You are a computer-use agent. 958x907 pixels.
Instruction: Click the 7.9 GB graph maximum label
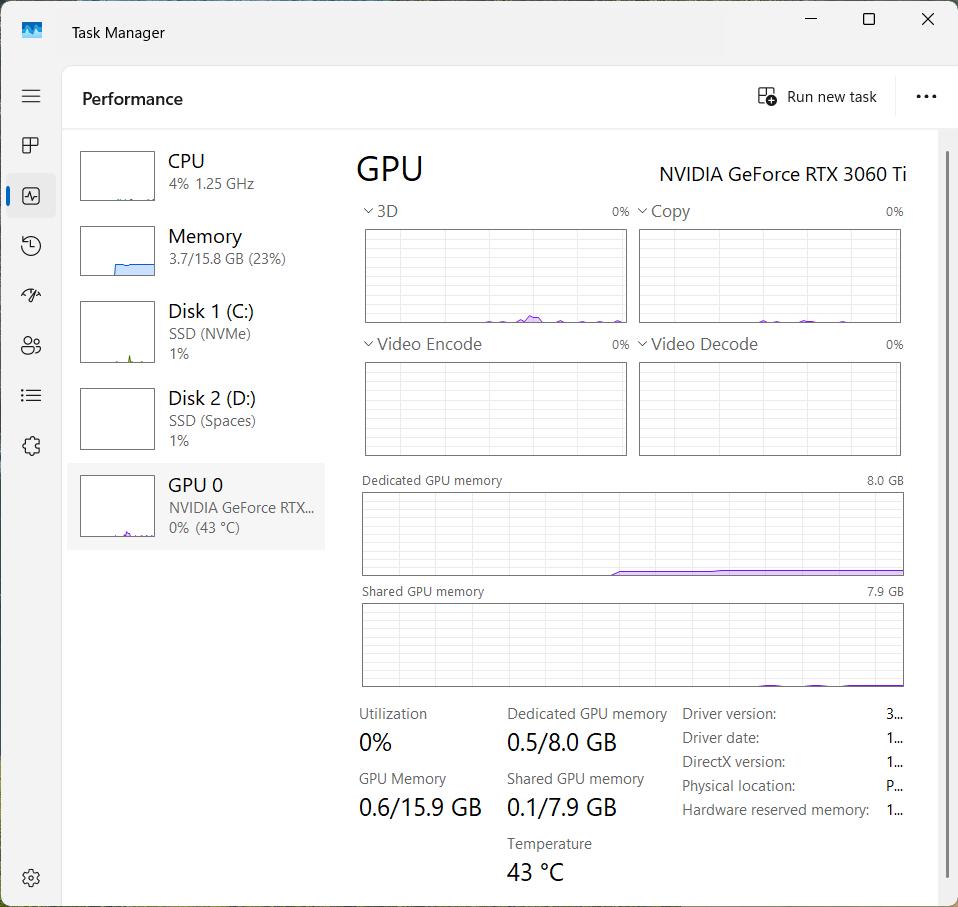click(x=885, y=592)
